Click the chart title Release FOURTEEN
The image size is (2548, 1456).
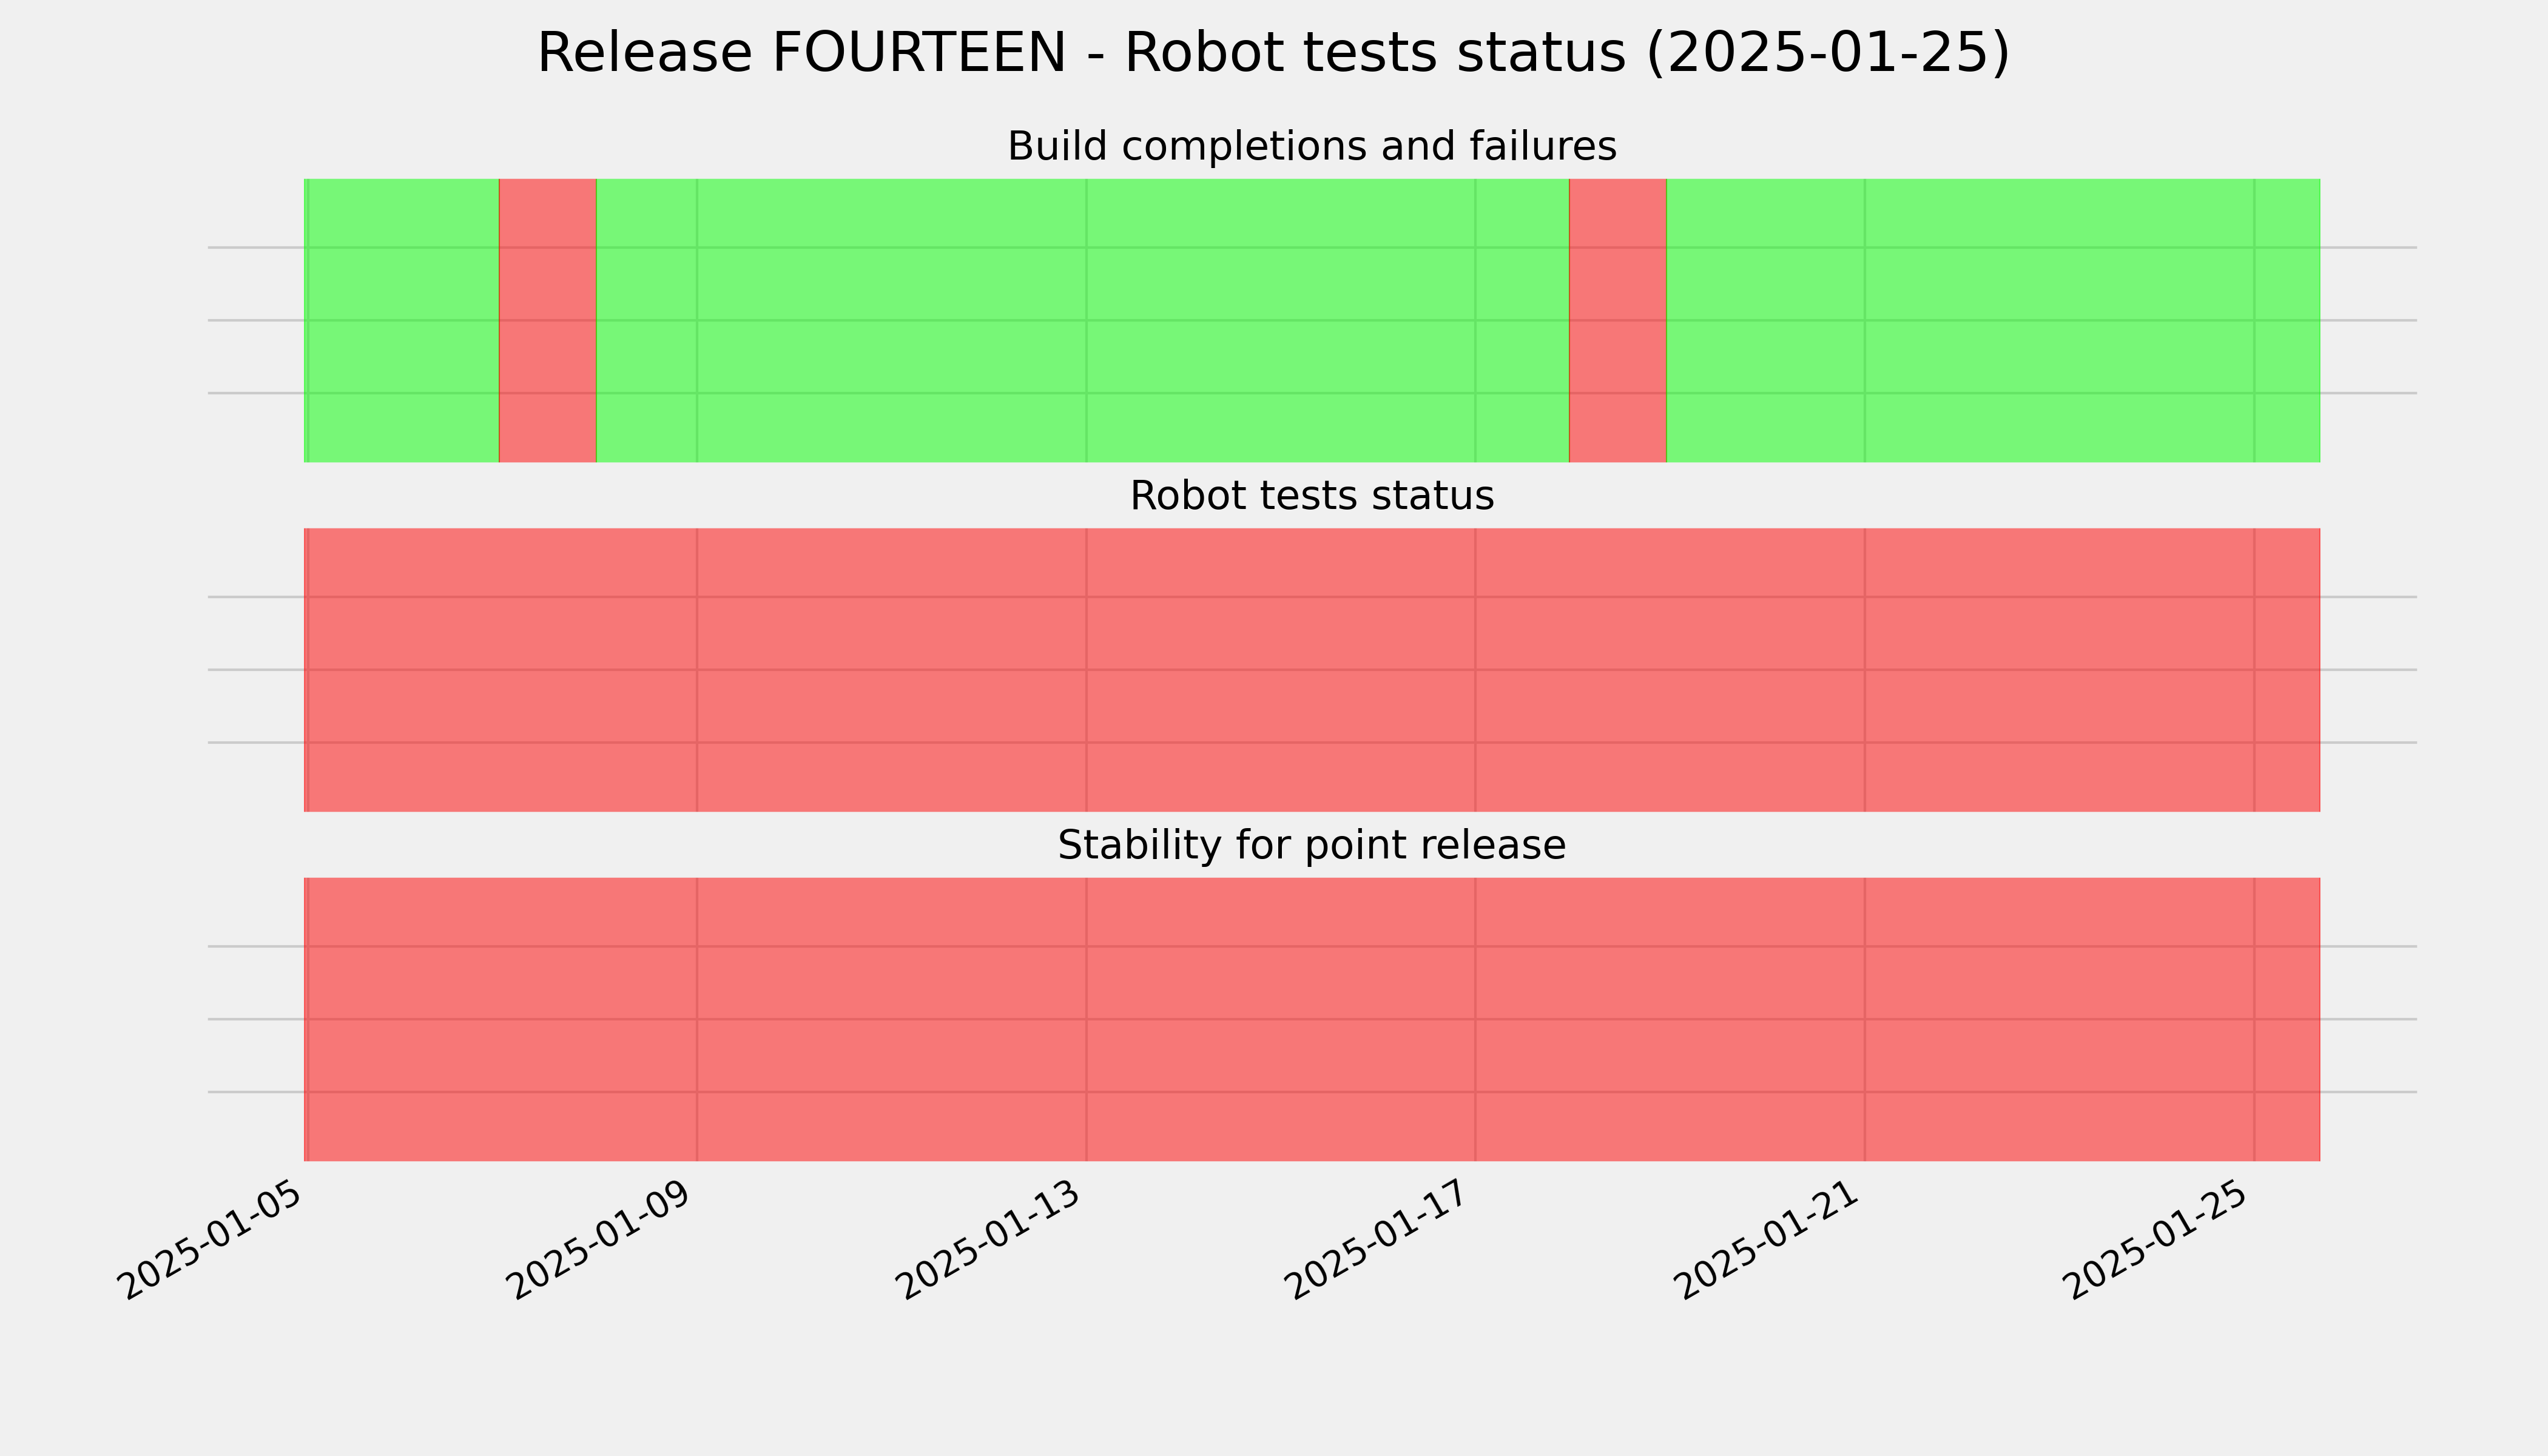1273,53
